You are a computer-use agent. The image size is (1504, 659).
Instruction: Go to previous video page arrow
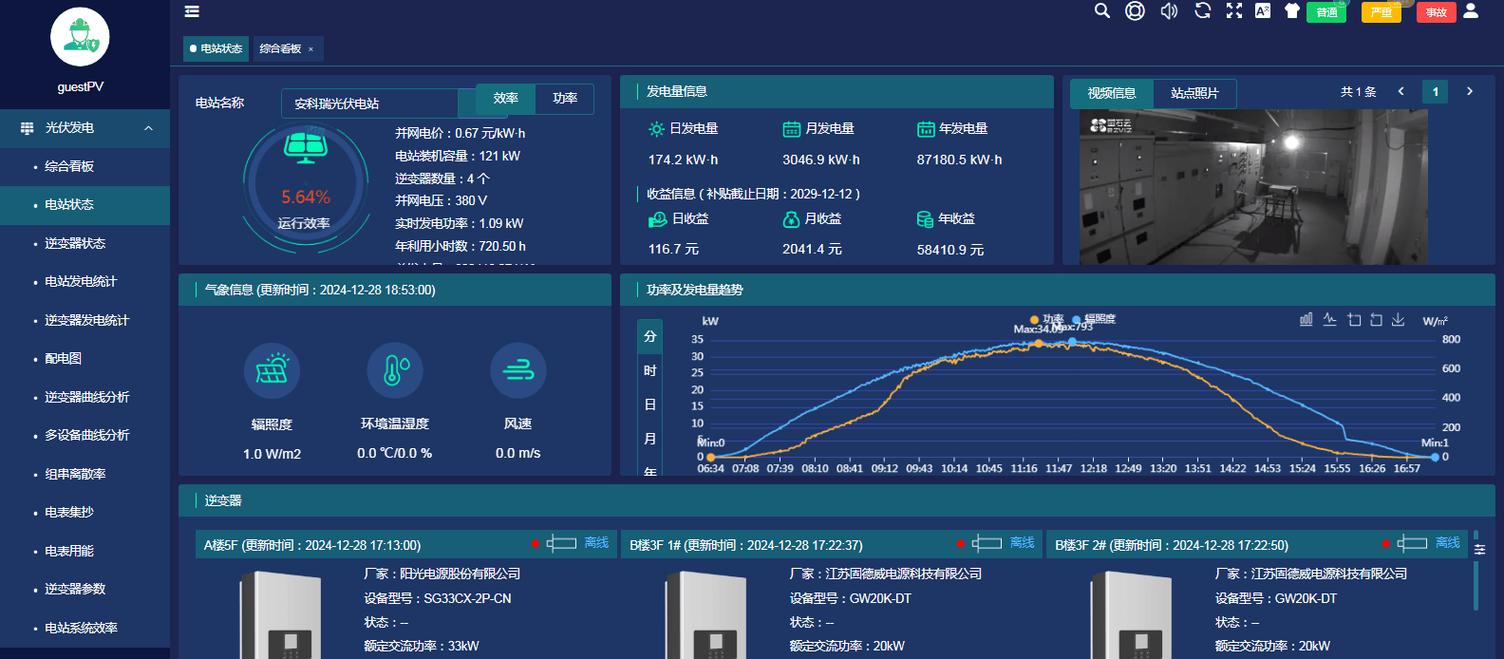coord(1401,91)
